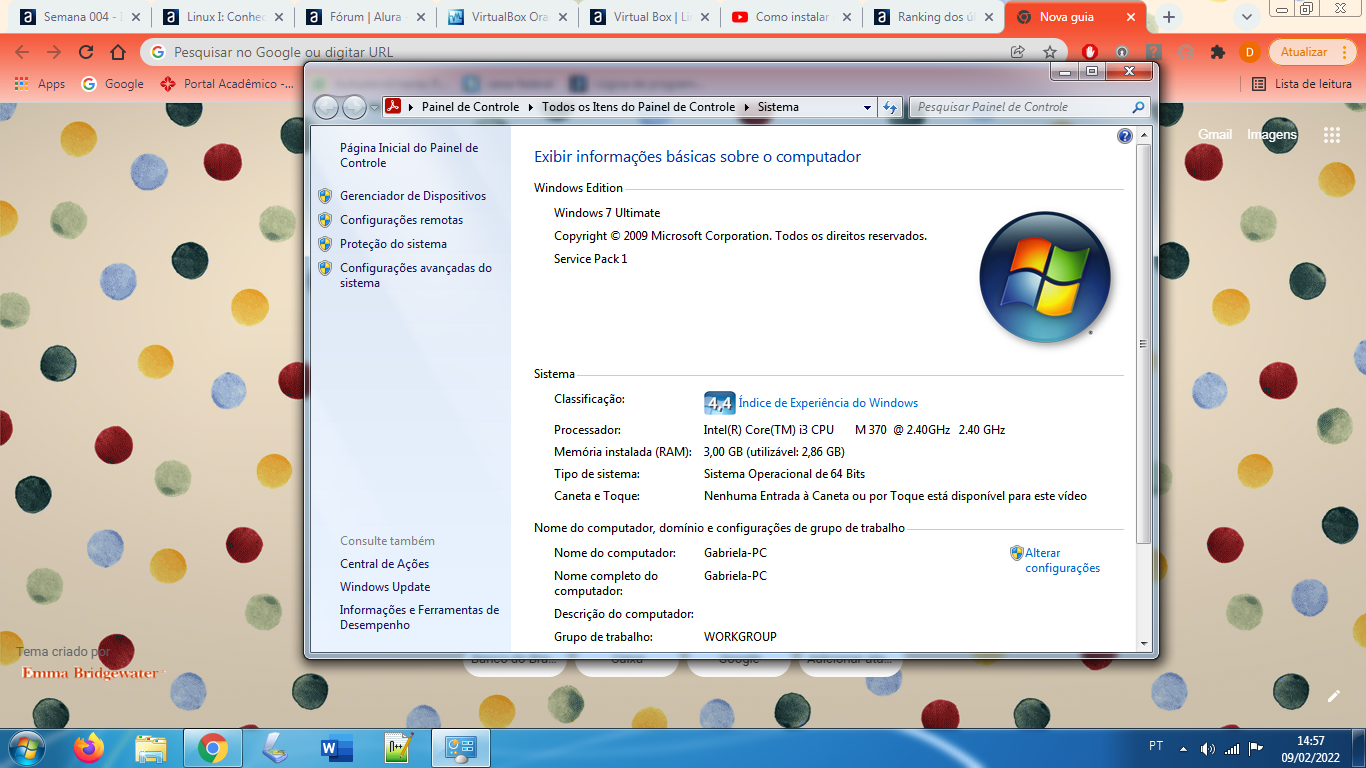
Task: Click the shield icon beside Proteção do sistema
Action: [325, 244]
